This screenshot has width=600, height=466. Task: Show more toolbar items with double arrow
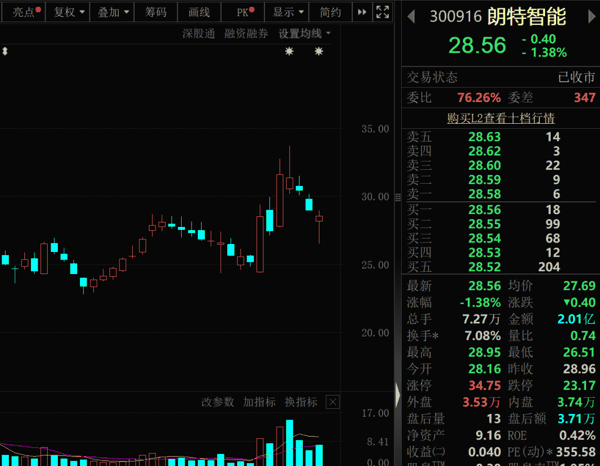[362, 12]
